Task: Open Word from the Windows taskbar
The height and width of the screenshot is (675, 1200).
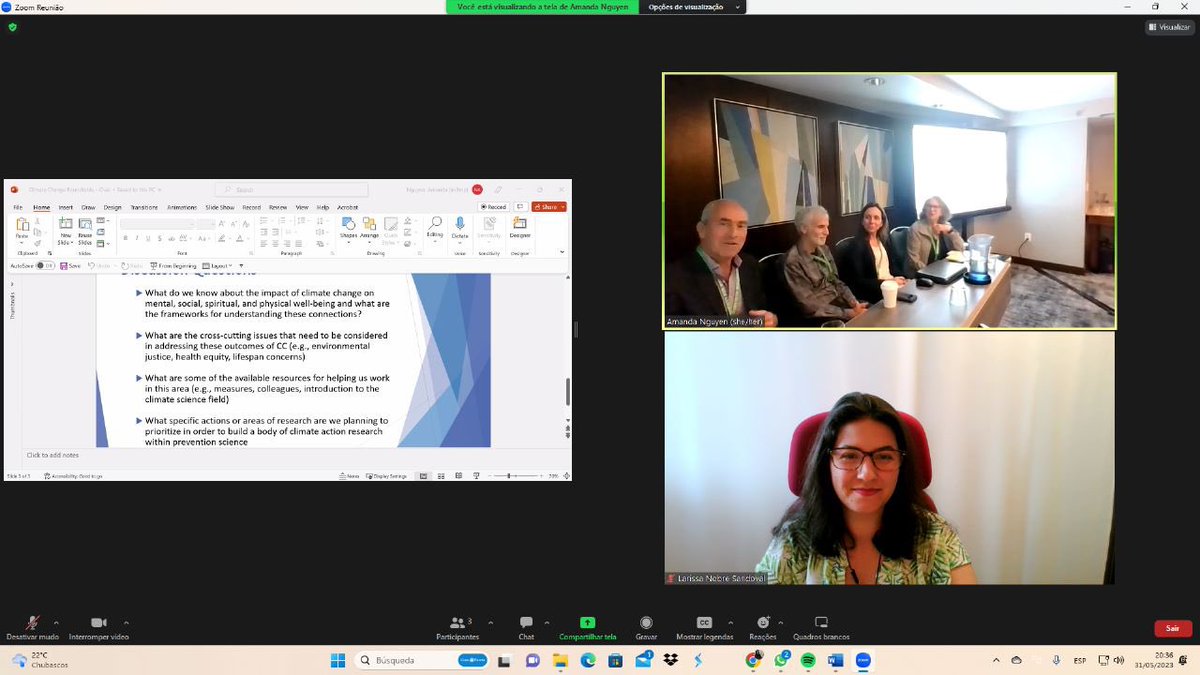Action: tap(835, 660)
